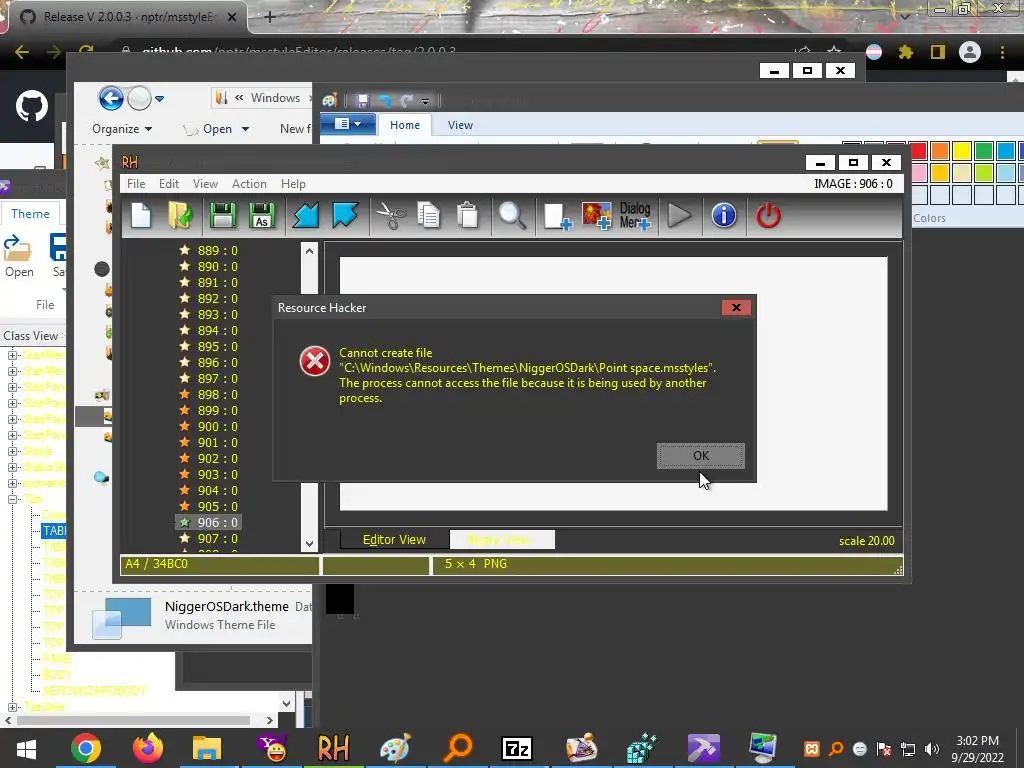Open Explorer recent locations dropdown arrow
This screenshot has height=768, width=1024.
pos(159,99)
